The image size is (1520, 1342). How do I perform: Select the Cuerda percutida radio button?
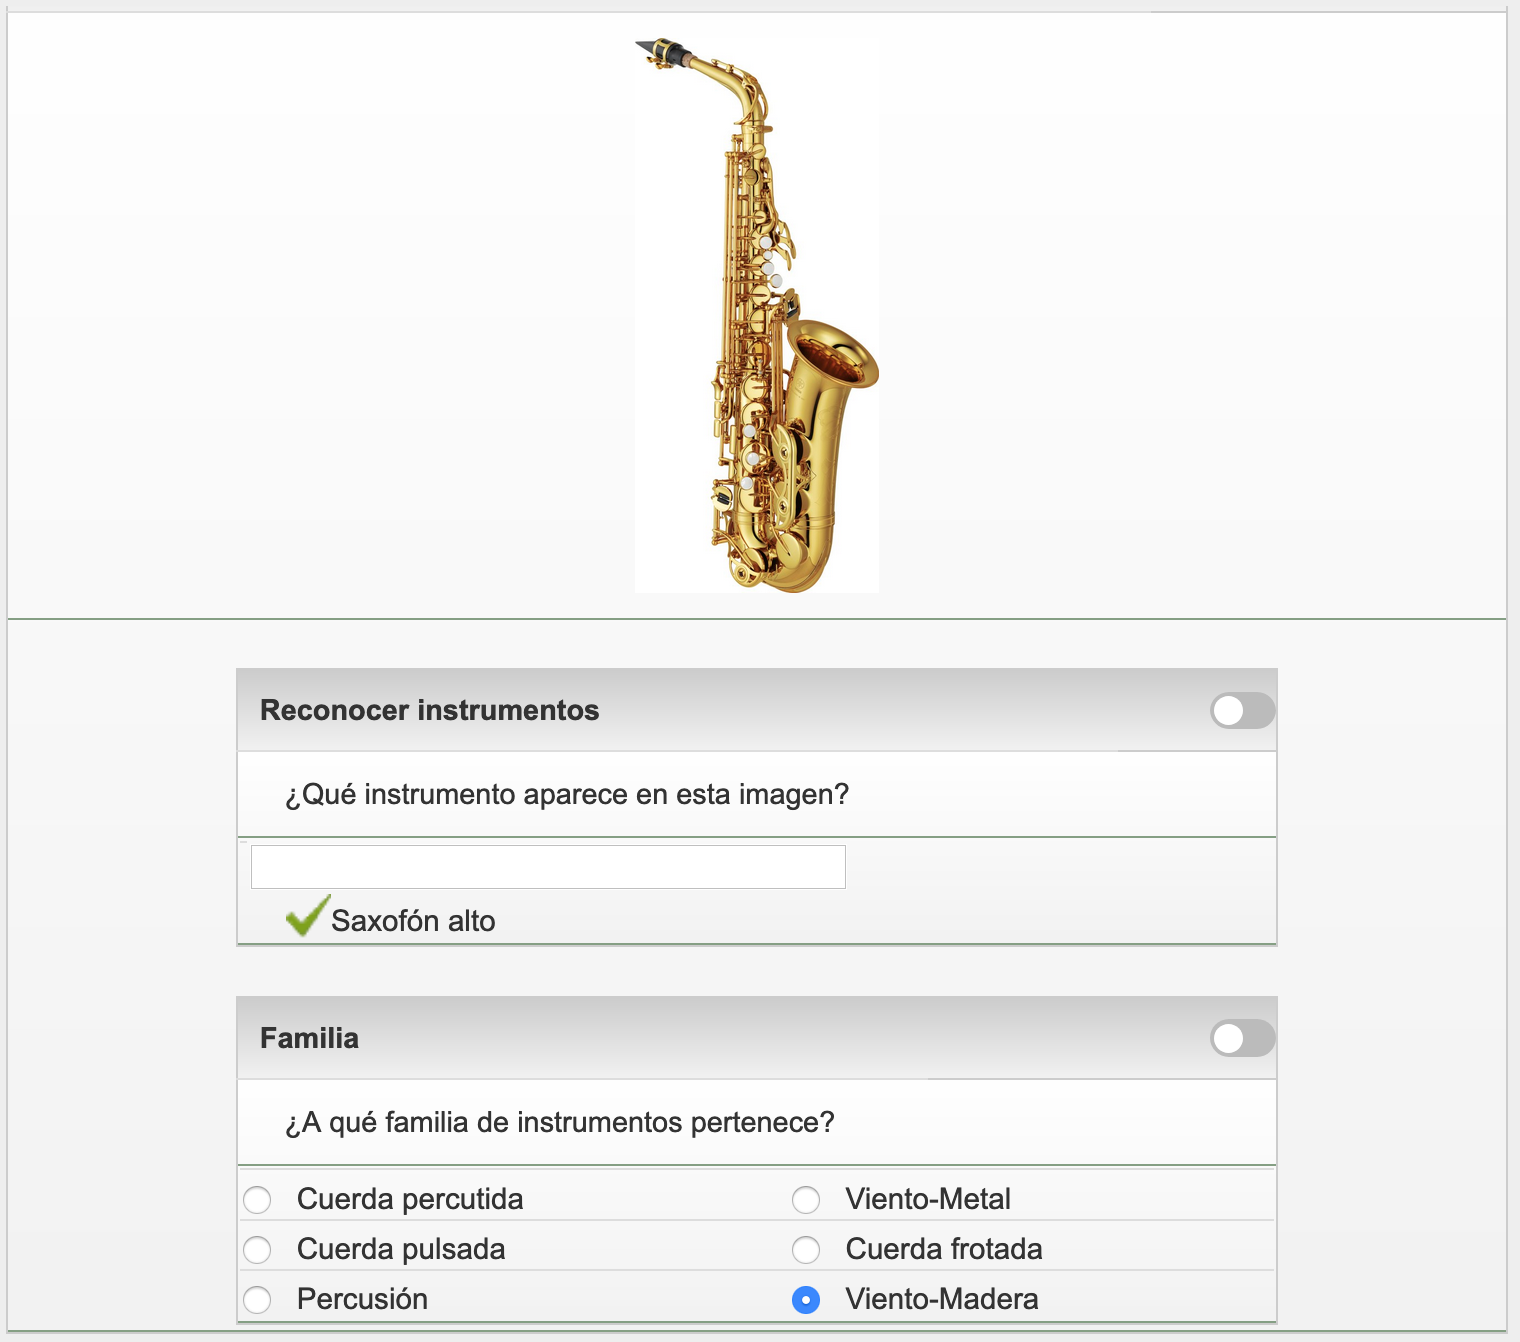click(257, 1199)
